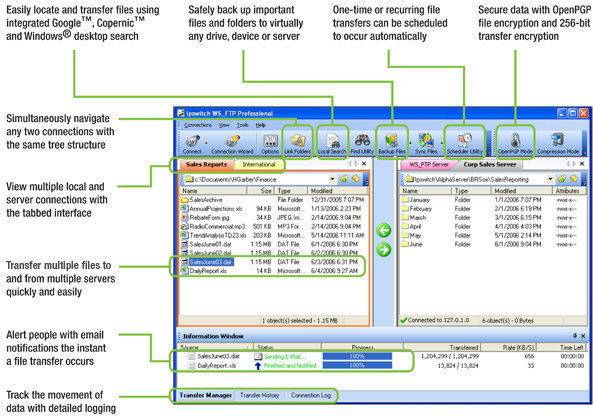The image size is (593, 416).
Task: Select DailyReport.xls in local list
Action: click(x=204, y=271)
